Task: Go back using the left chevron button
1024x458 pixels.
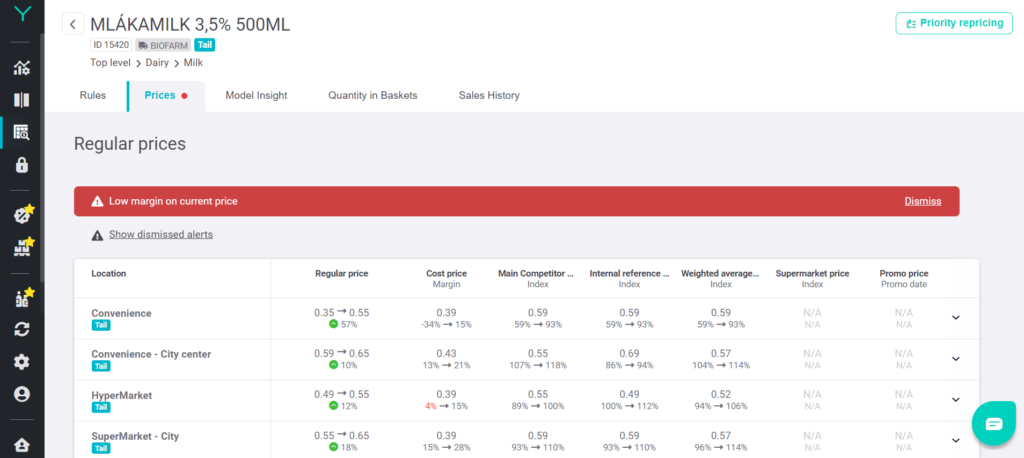Action: pyautogui.click(x=74, y=24)
